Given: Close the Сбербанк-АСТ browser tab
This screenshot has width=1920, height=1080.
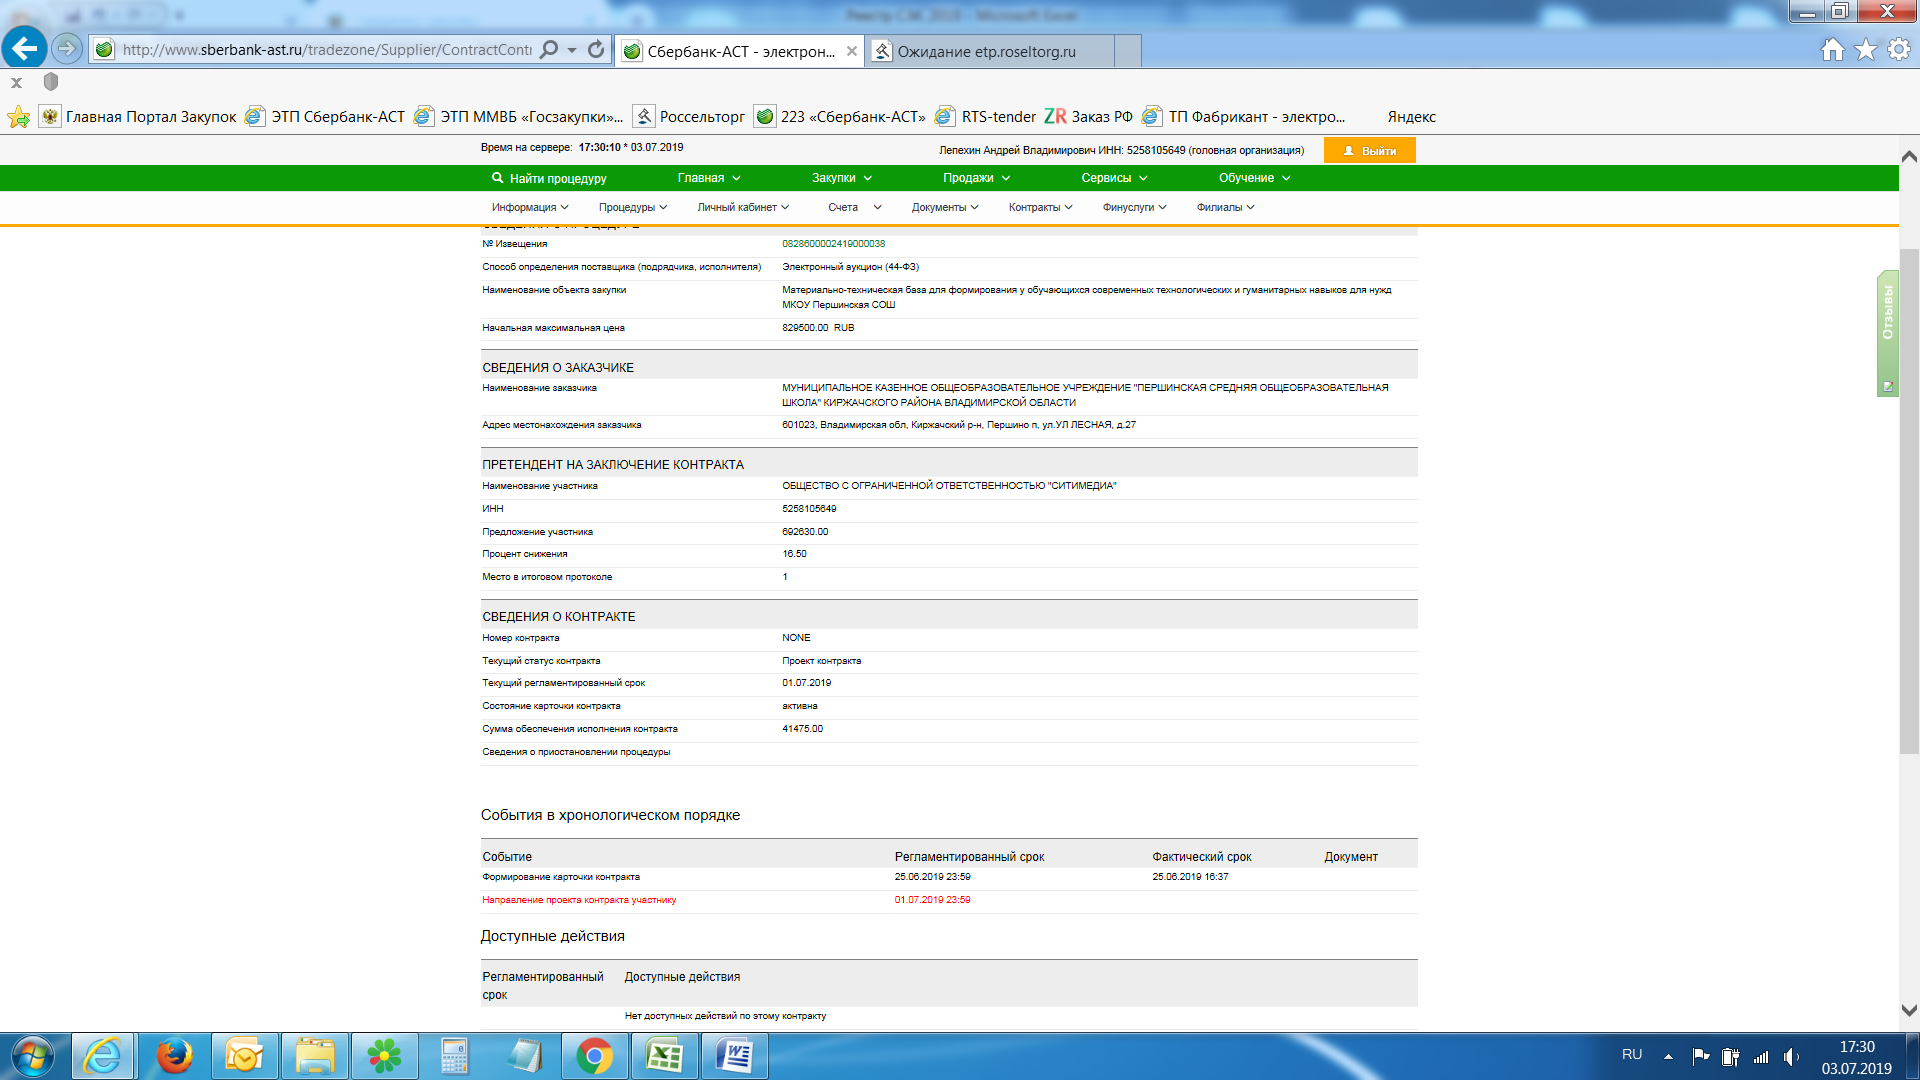Looking at the screenshot, I should coord(851,51).
